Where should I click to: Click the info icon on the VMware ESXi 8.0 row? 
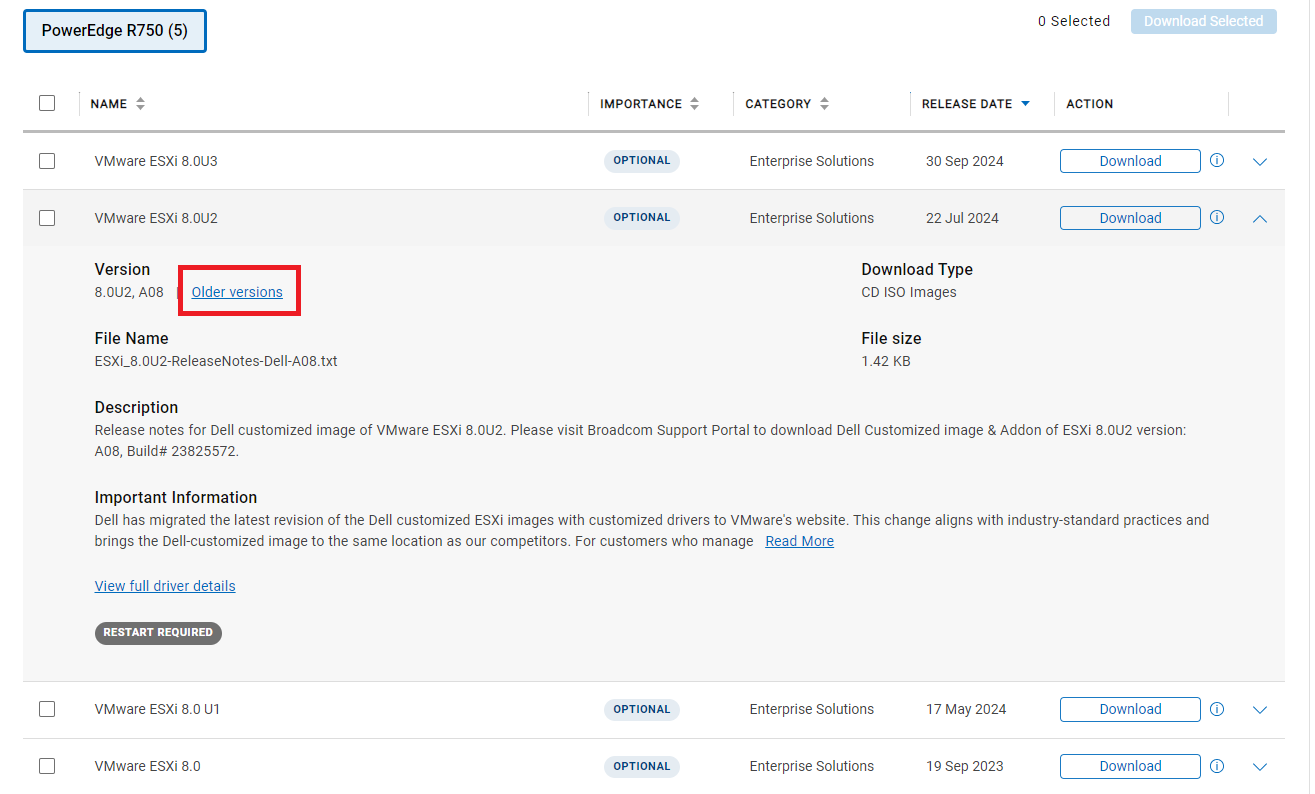tap(1217, 766)
